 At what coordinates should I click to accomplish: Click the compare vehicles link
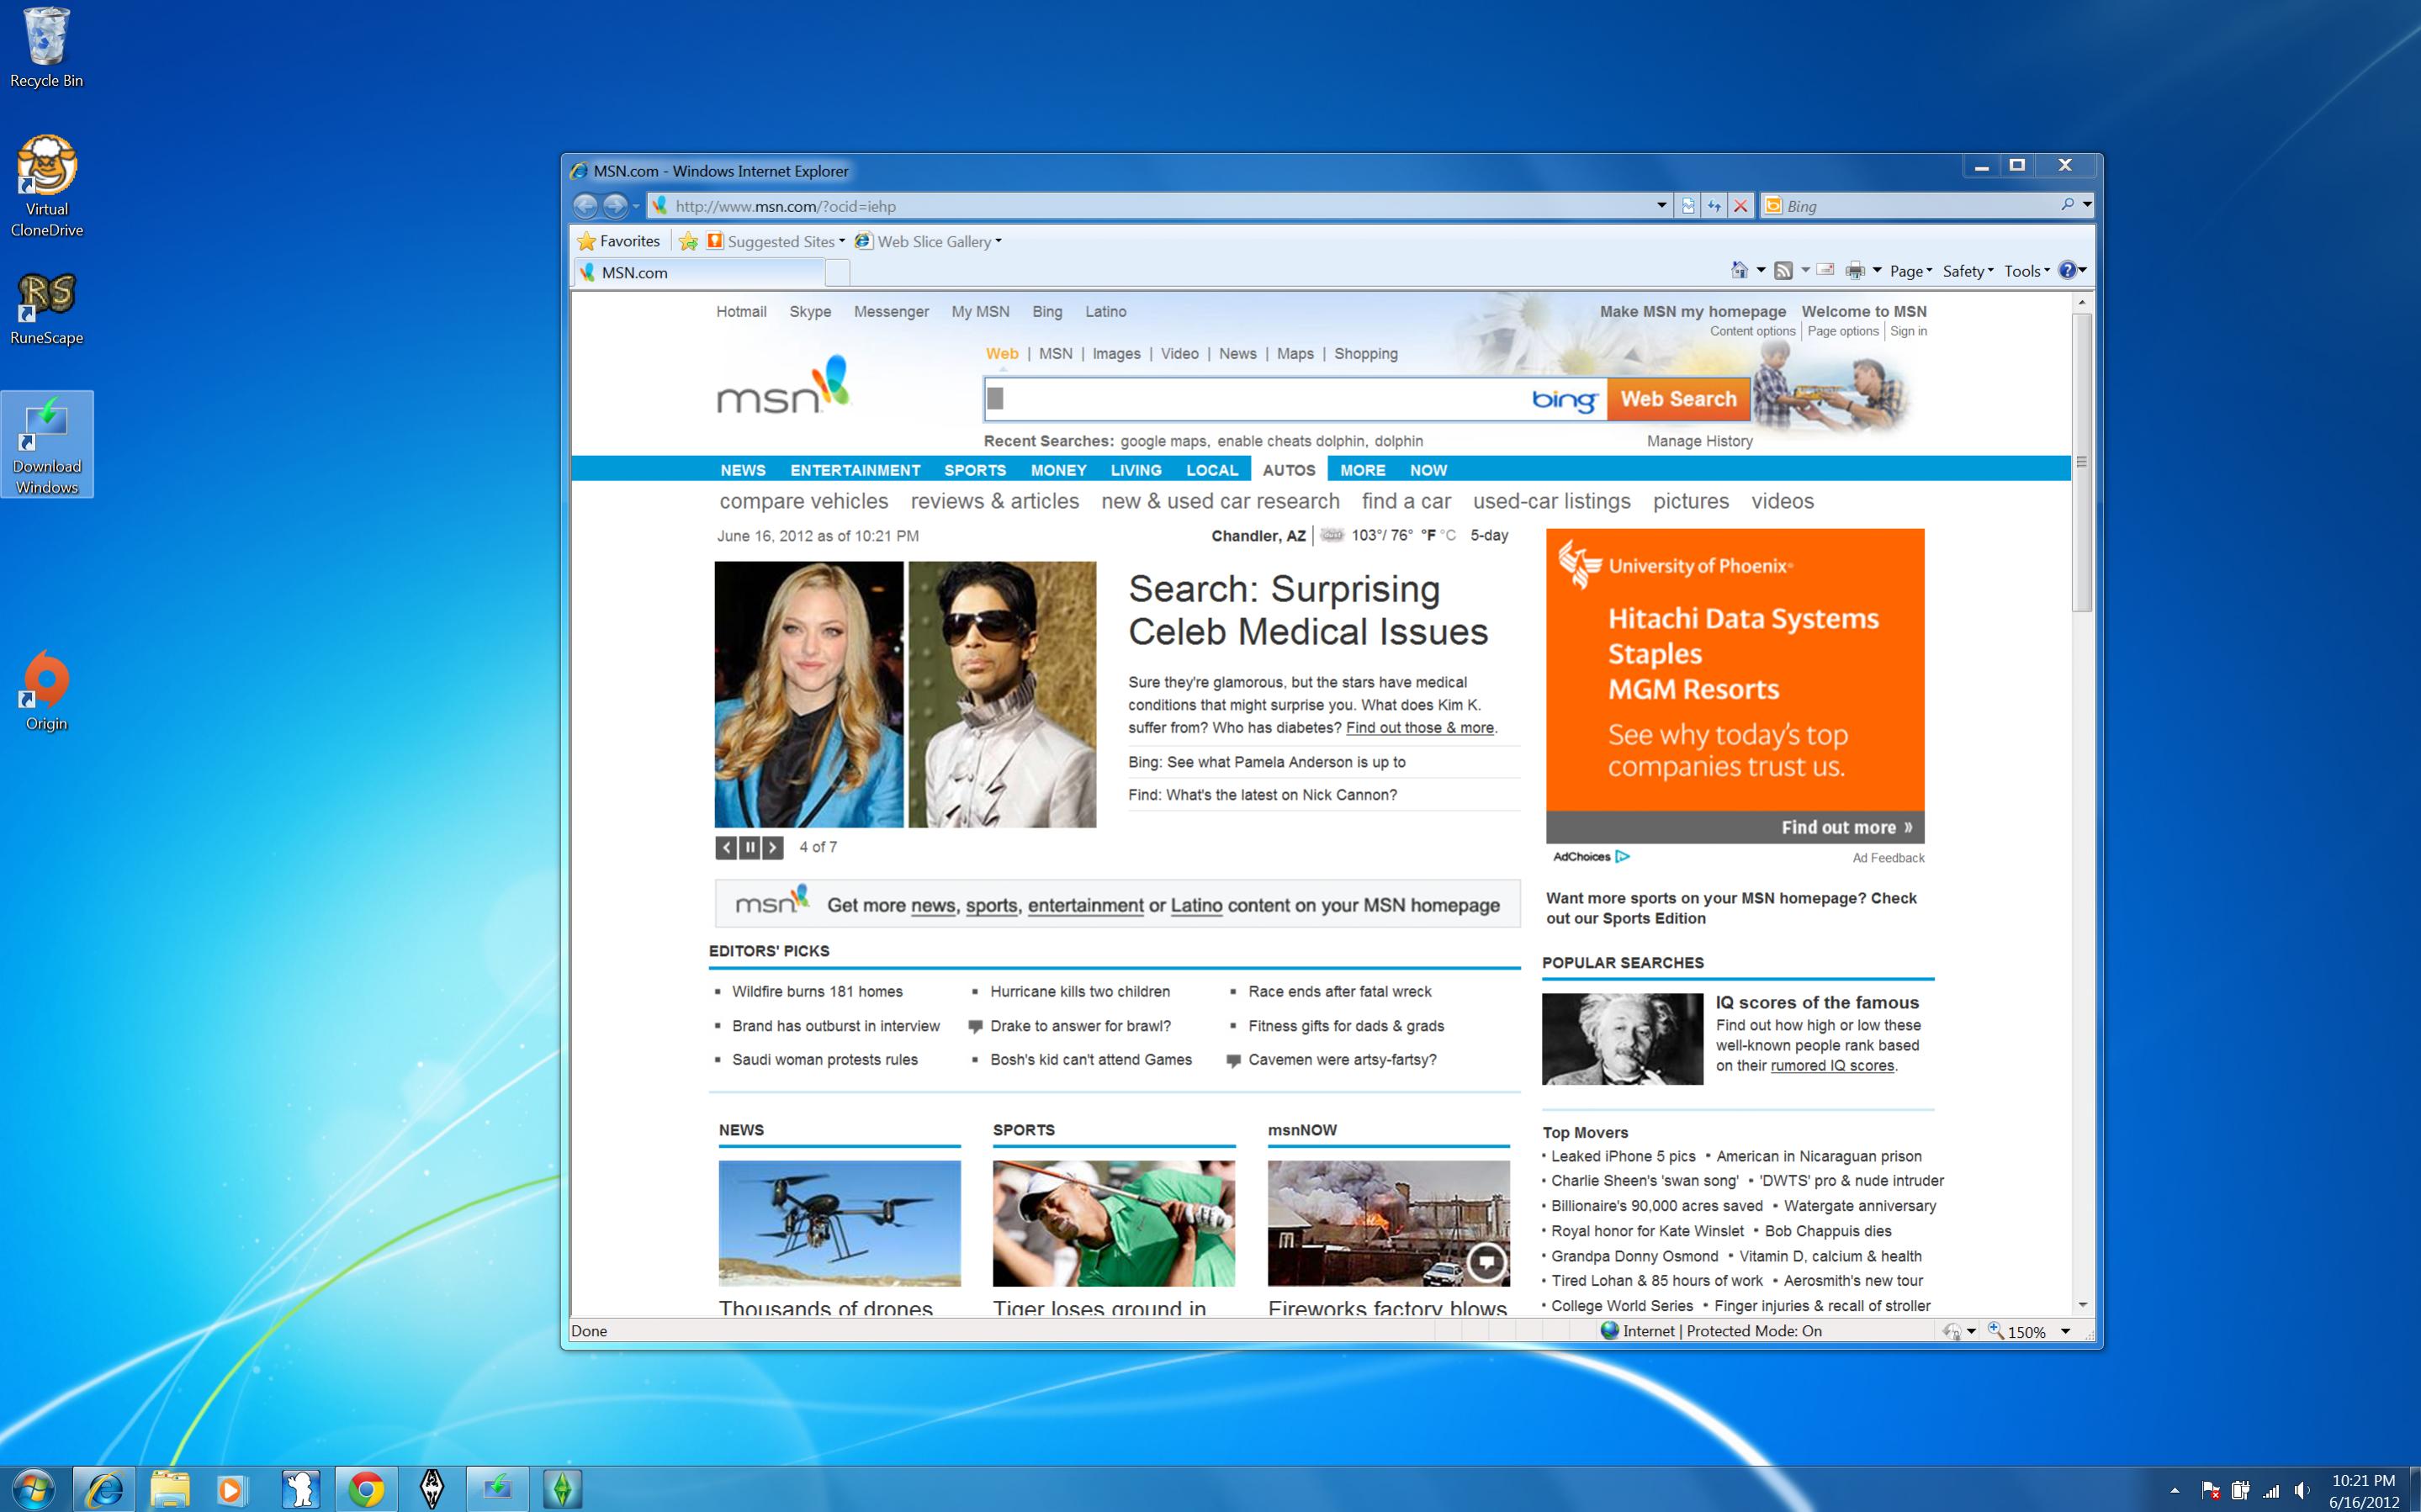coord(804,501)
